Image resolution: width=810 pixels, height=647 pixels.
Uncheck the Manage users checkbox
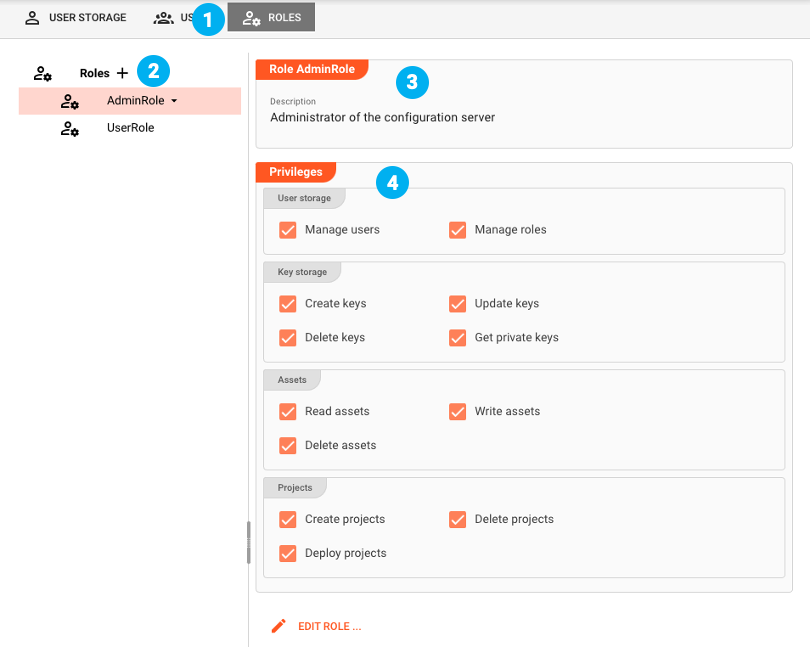288,230
